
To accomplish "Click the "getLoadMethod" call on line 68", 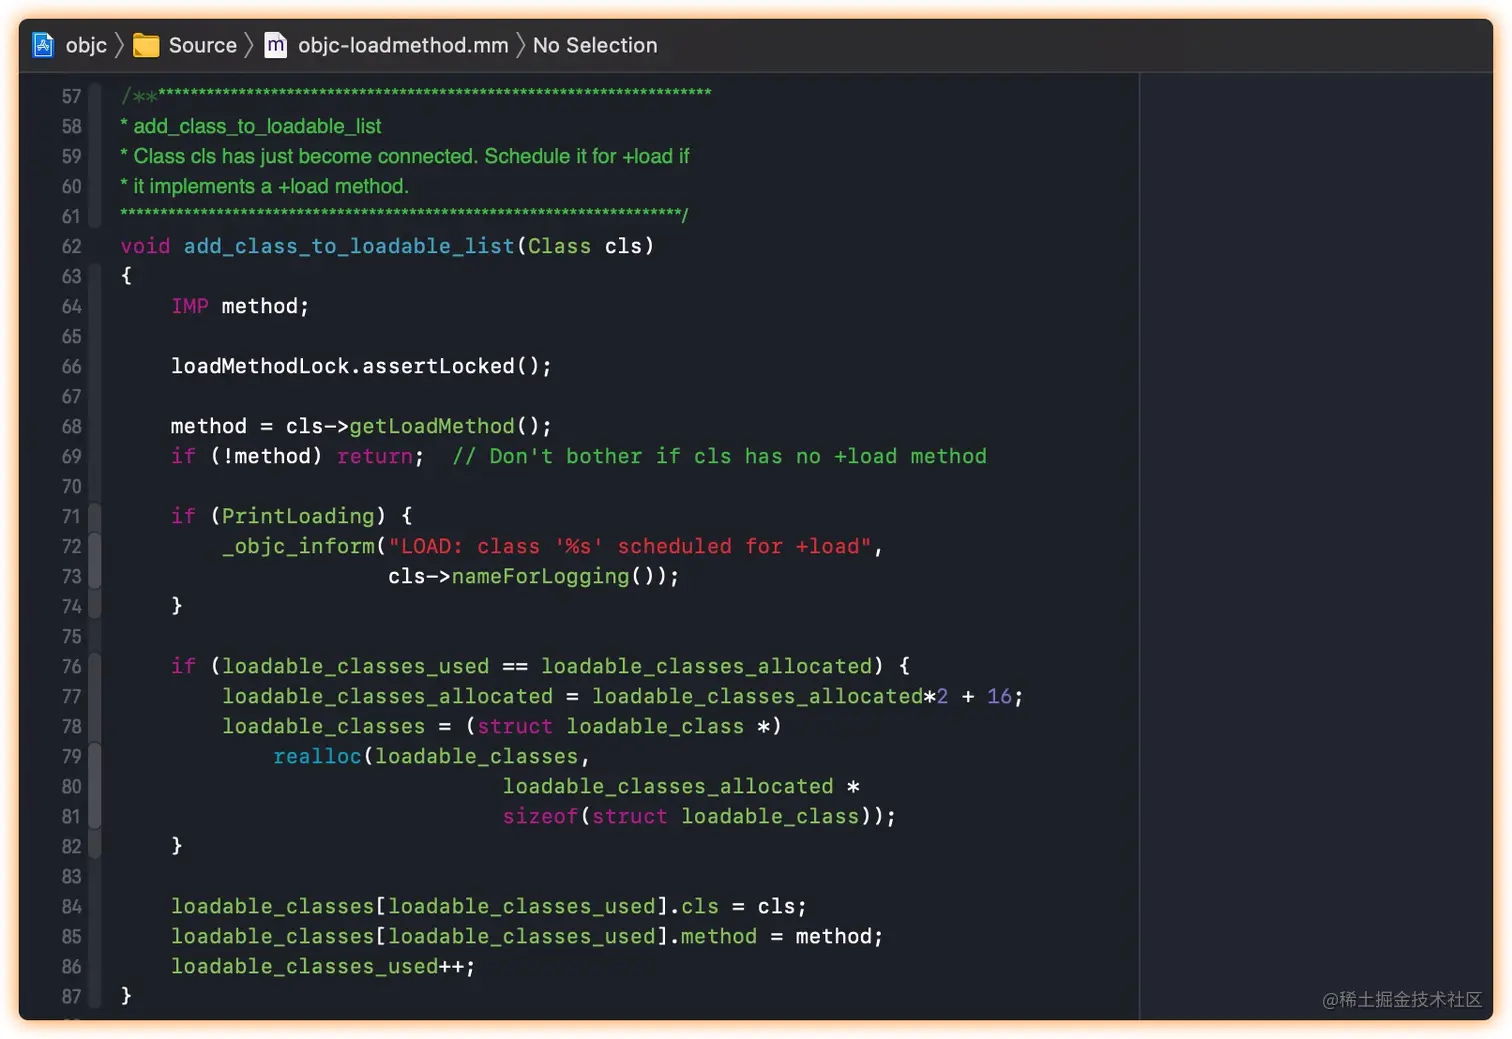I will 432,426.
